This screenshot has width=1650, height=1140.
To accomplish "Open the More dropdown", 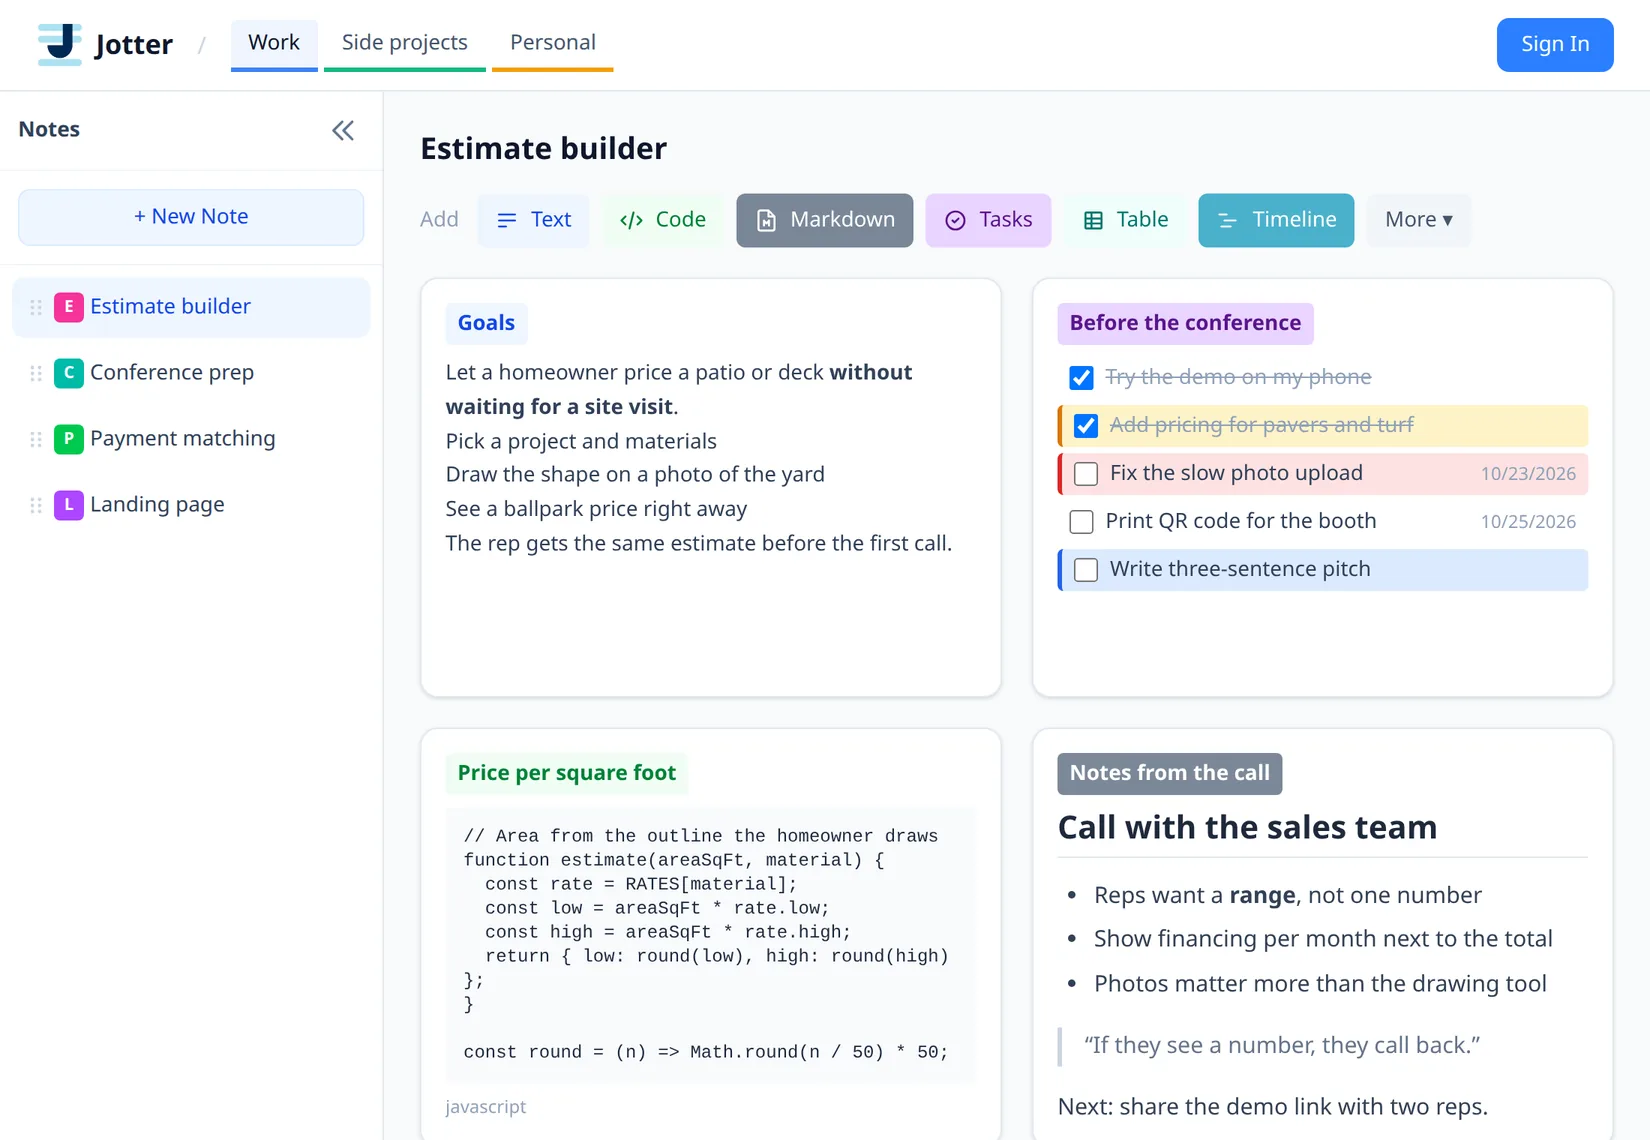I will tap(1418, 220).
